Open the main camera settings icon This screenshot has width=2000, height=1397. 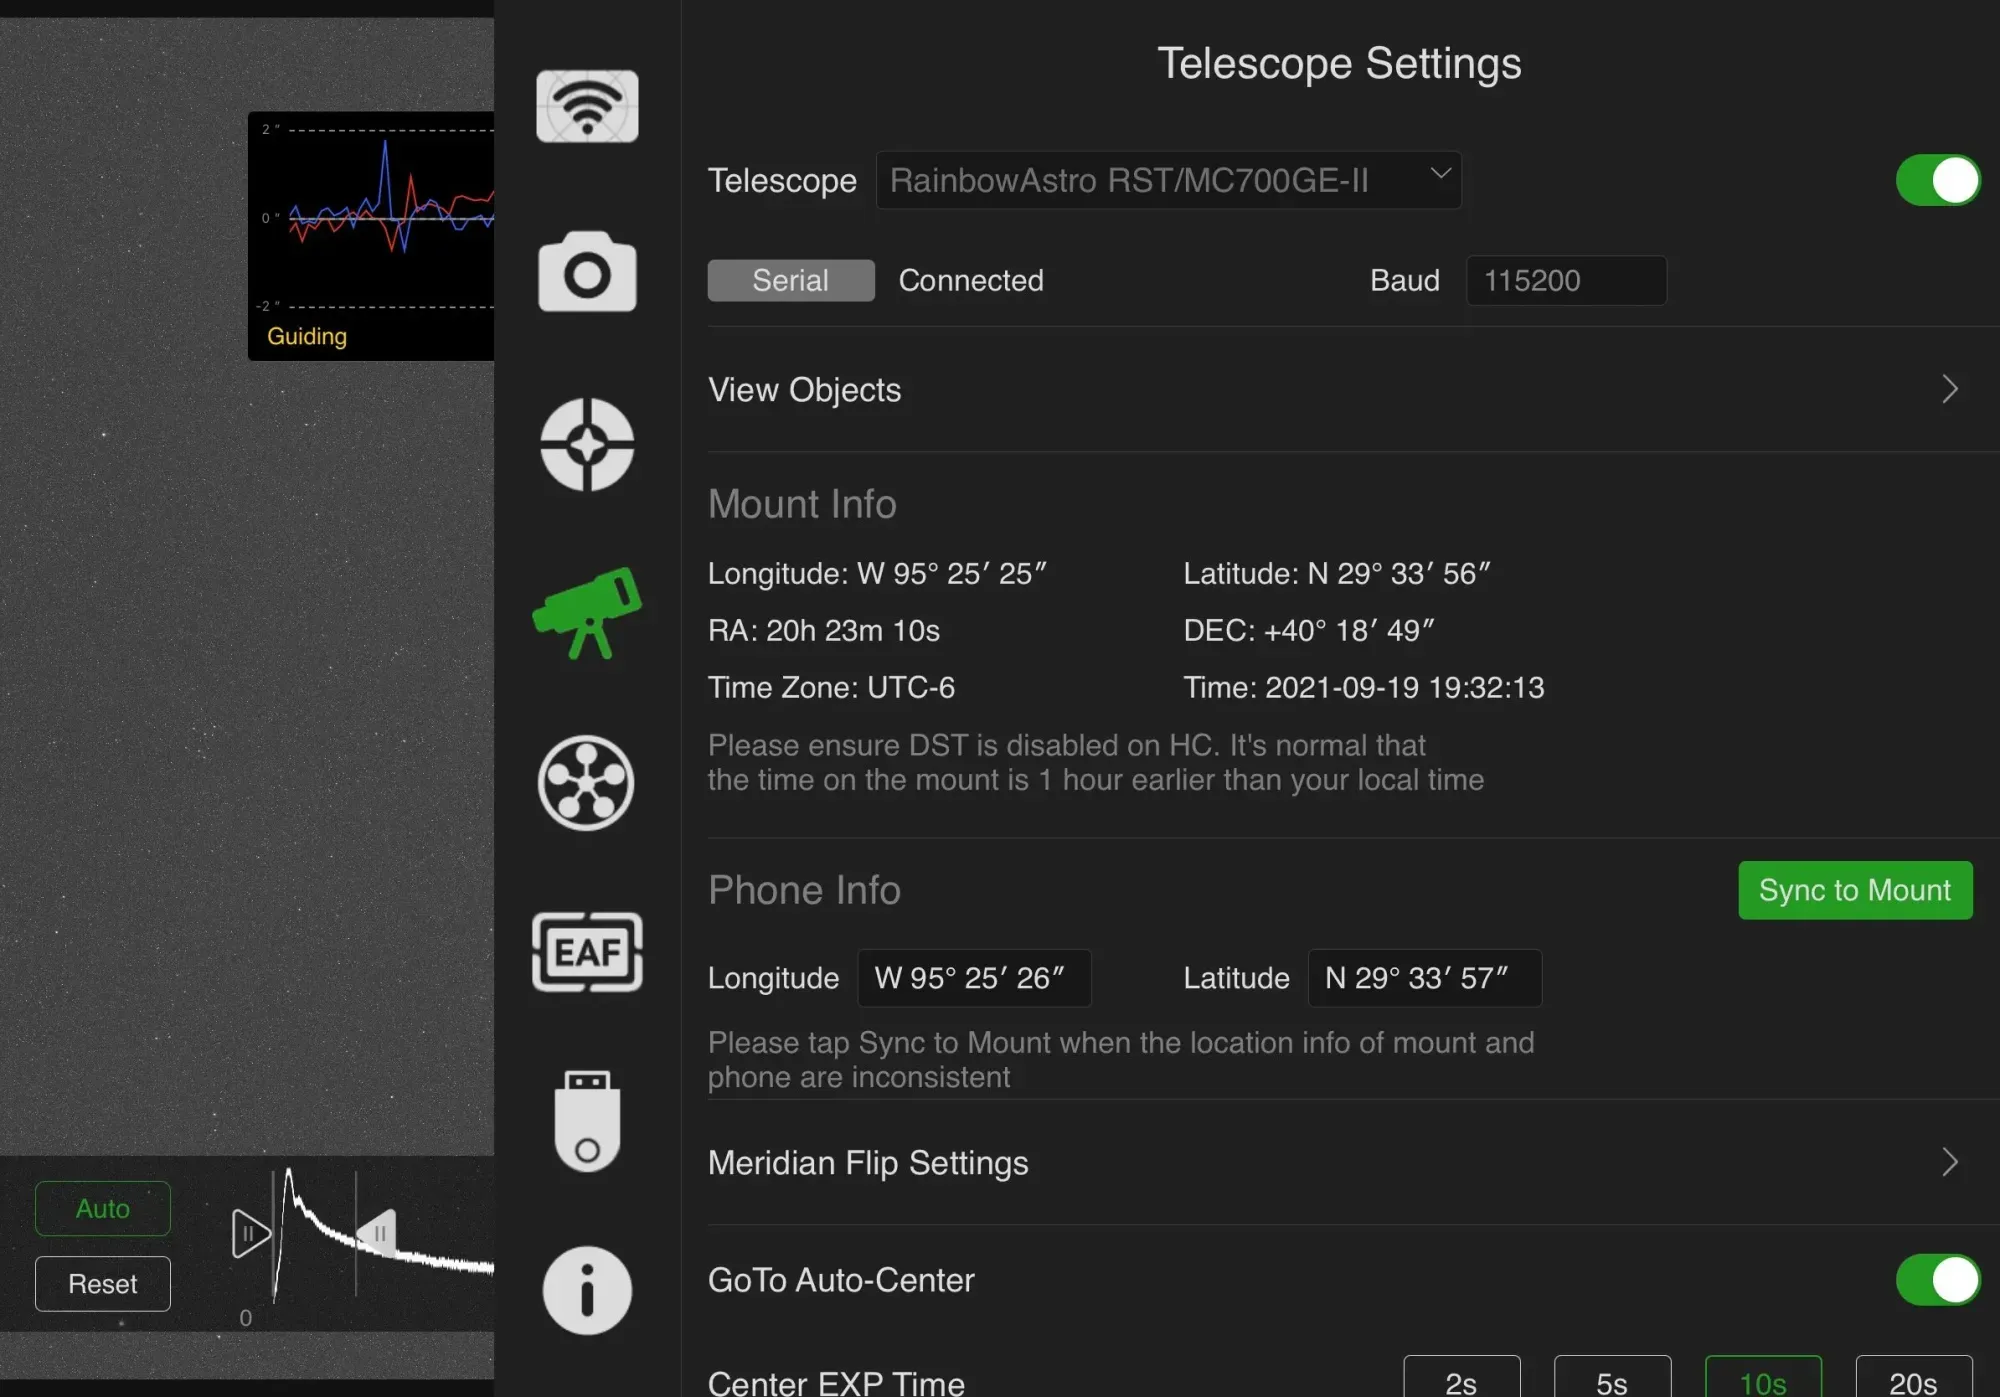tap(587, 272)
